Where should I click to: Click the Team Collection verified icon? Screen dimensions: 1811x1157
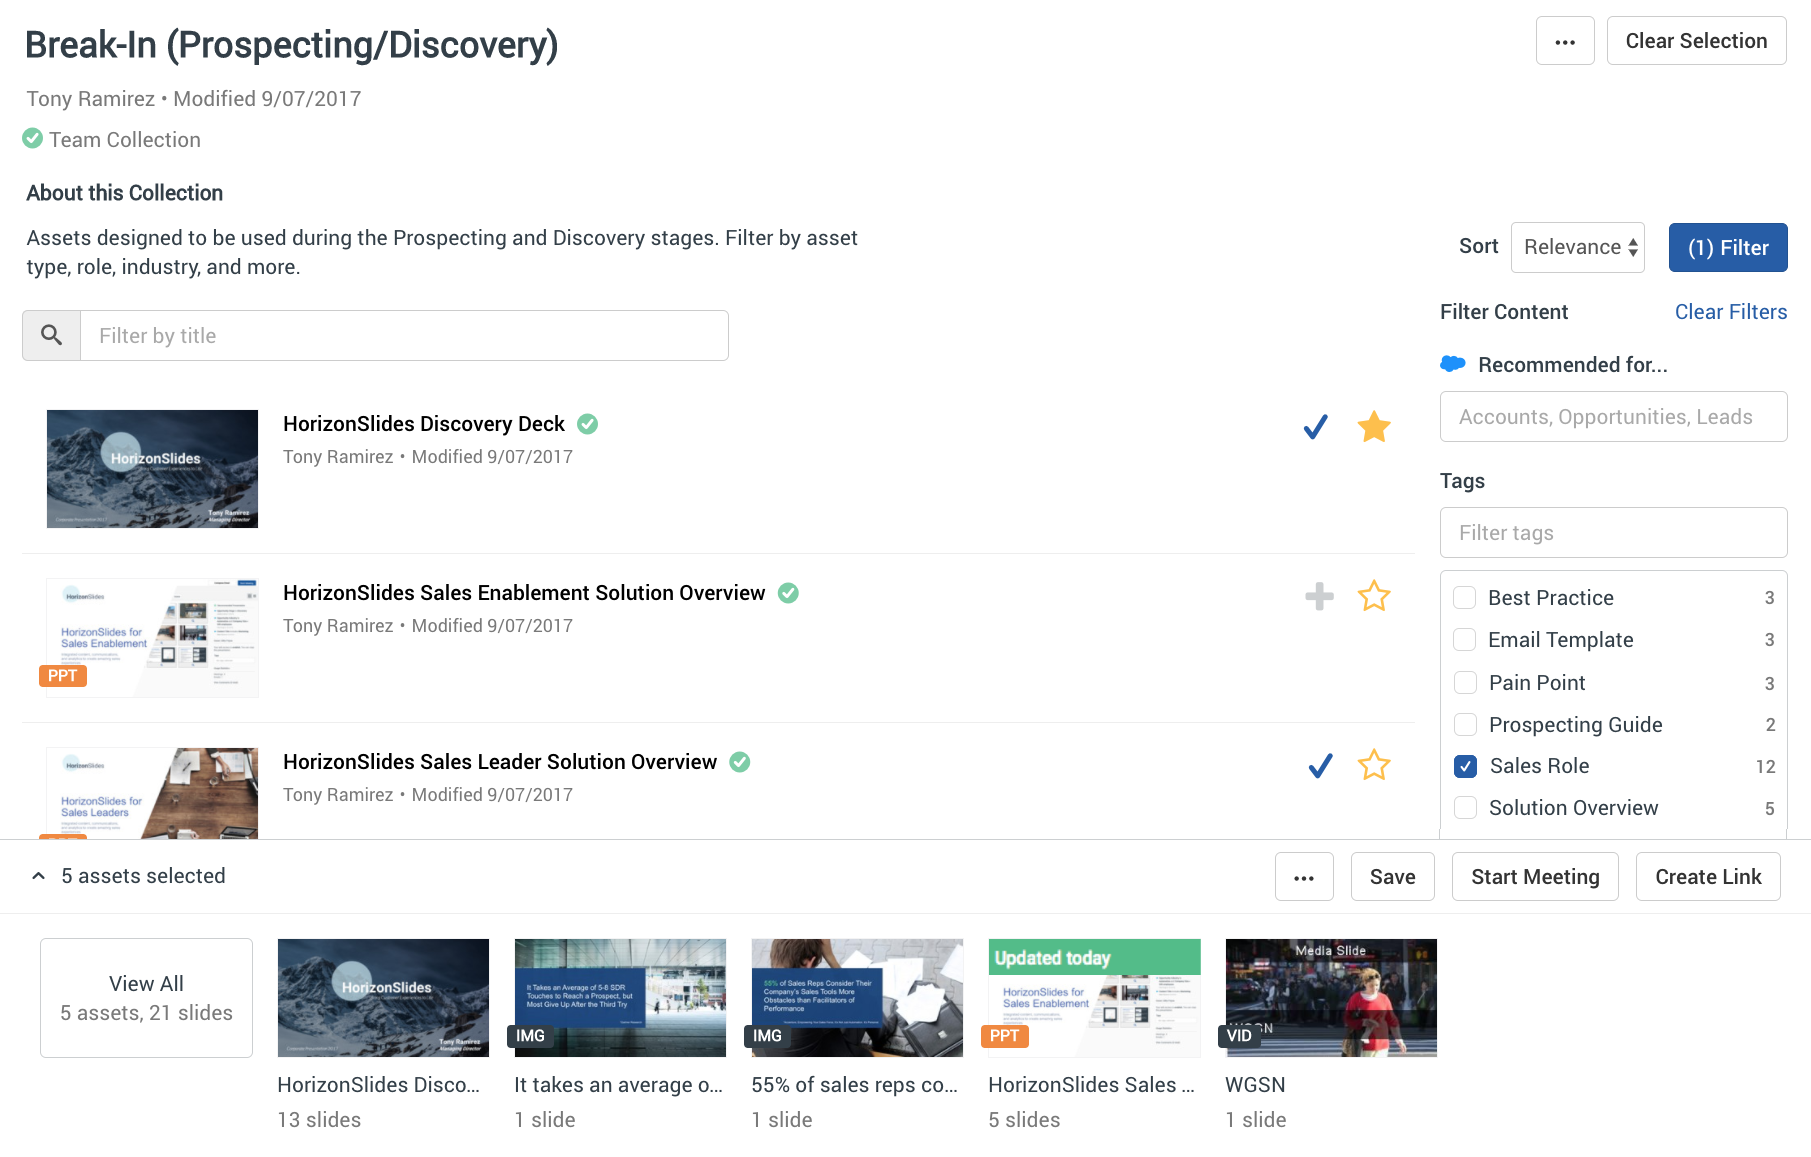pos(33,138)
